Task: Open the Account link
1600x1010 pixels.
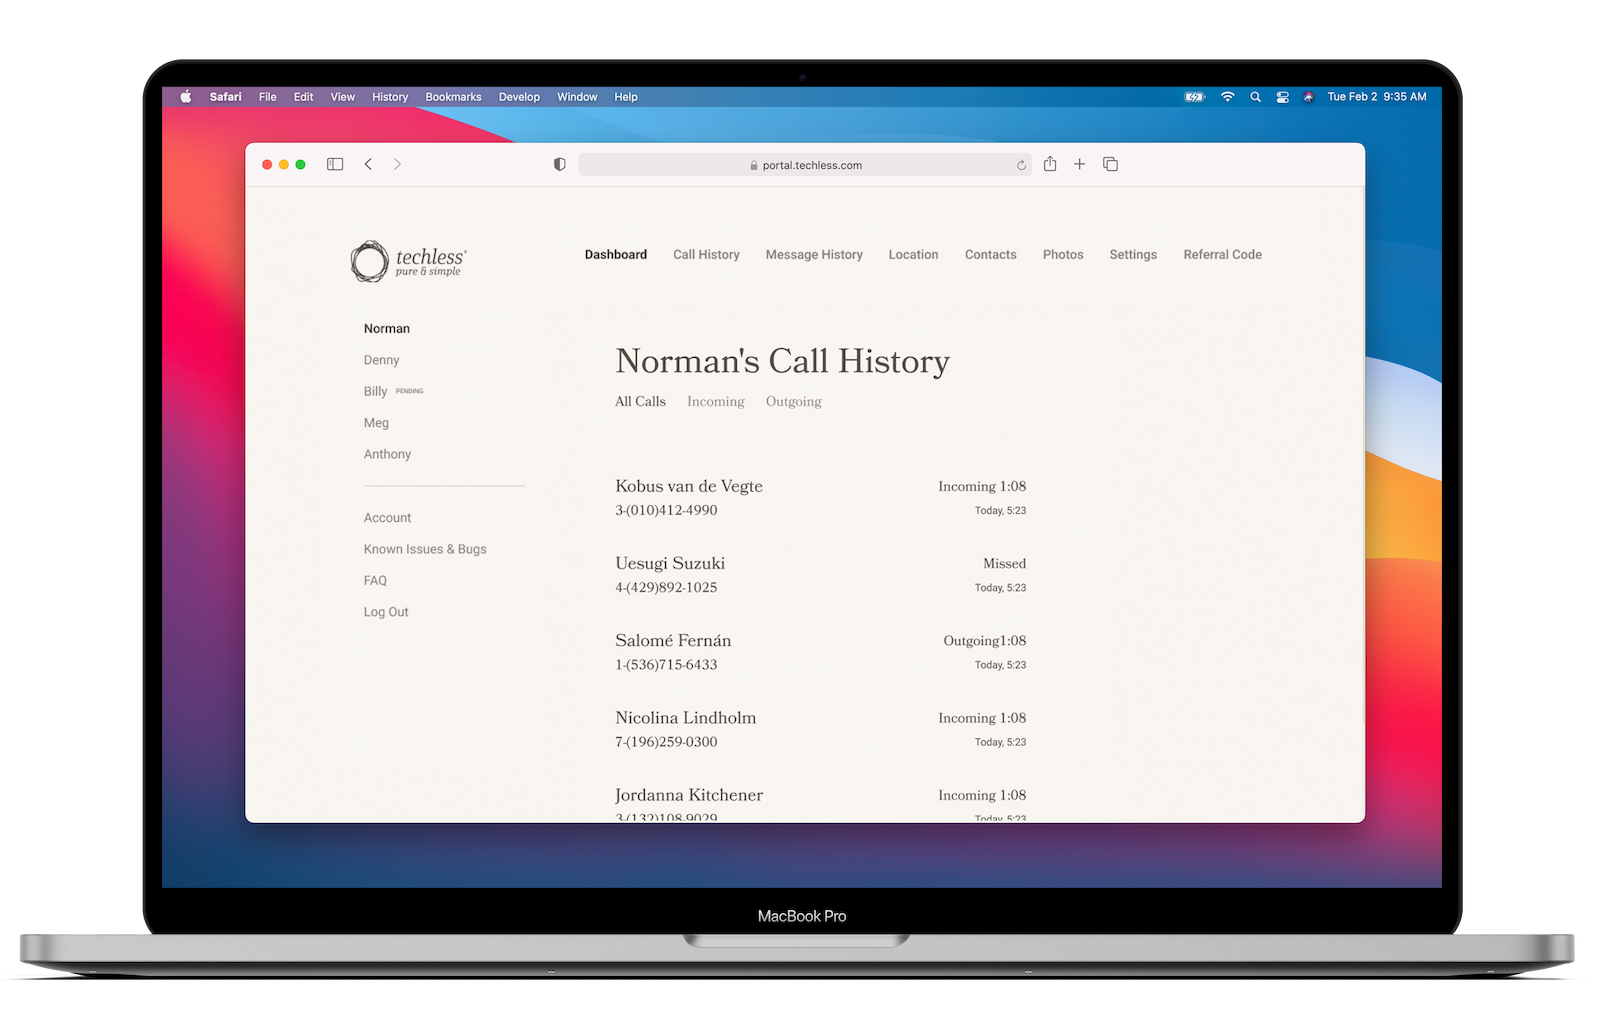Action: [x=387, y=518]
